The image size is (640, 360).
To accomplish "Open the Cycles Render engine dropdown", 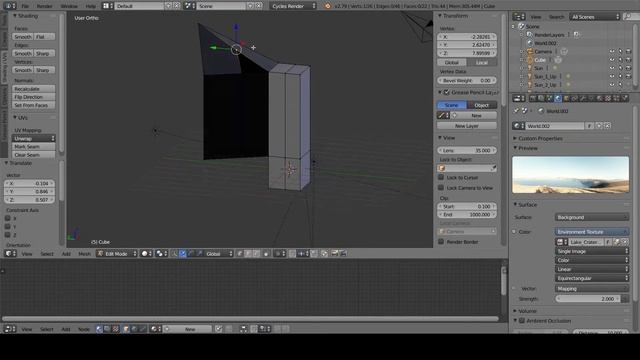I will coord(293,6).
